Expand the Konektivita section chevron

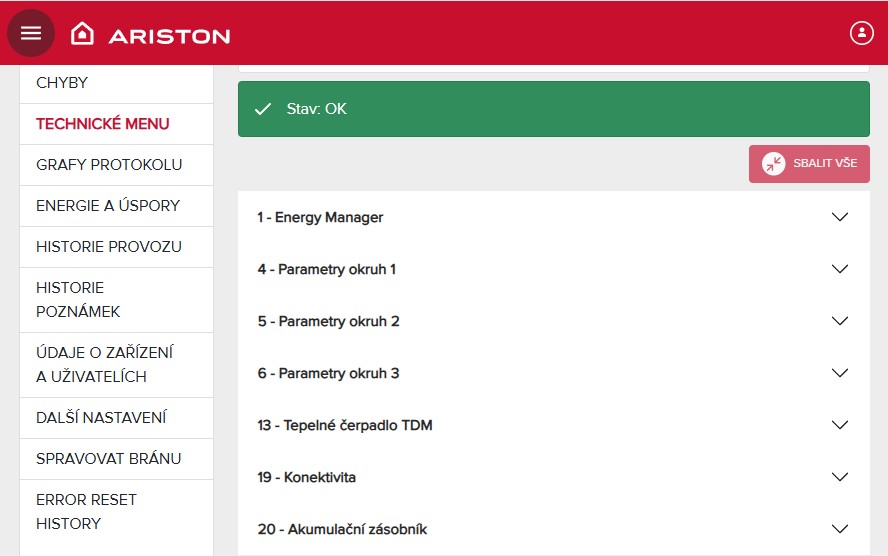pos(839,477)
